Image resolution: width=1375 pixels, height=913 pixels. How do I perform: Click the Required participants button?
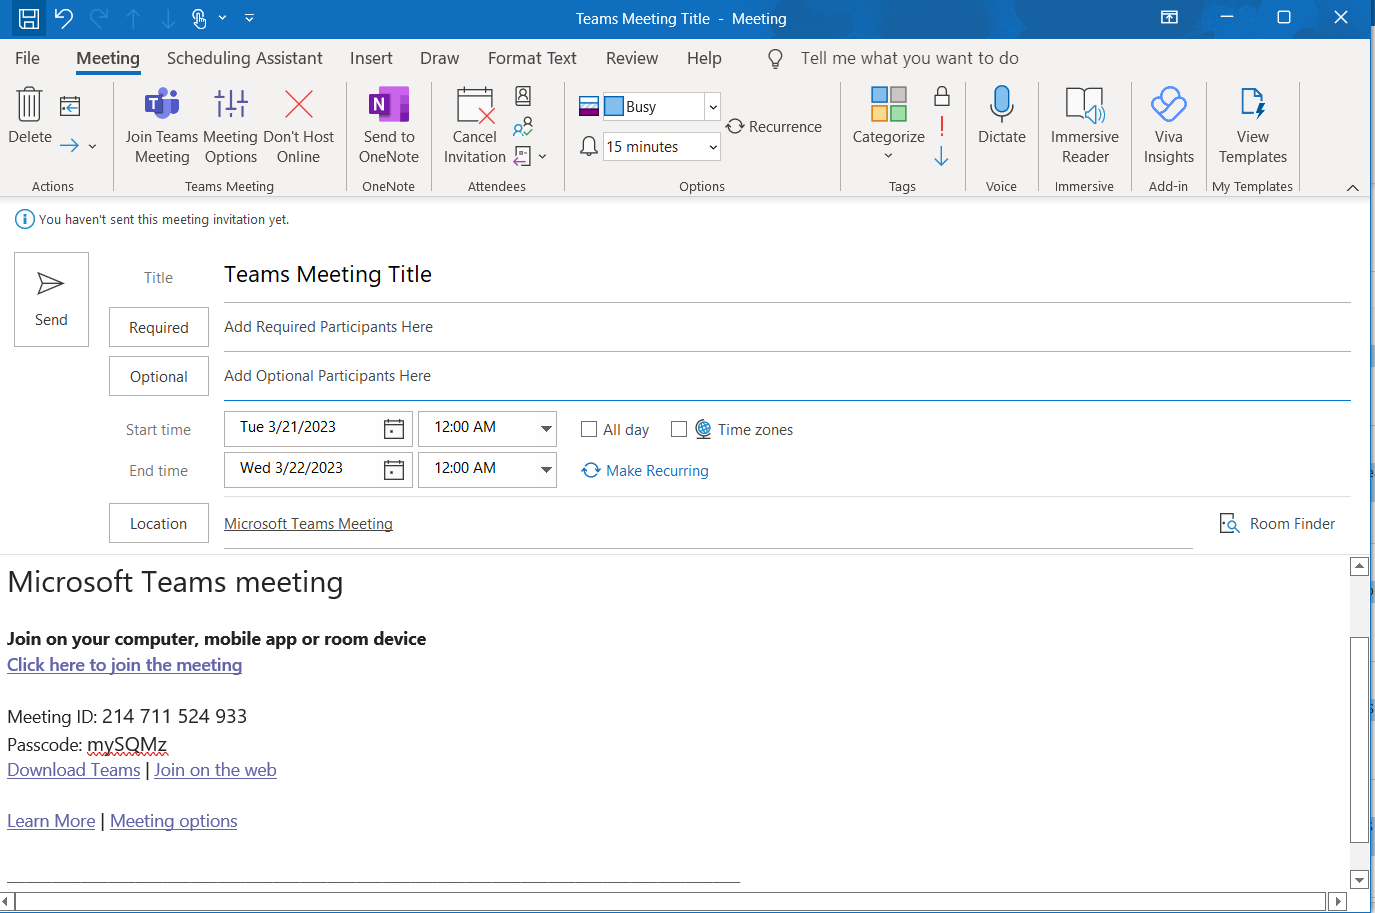(x=159, y=327)
